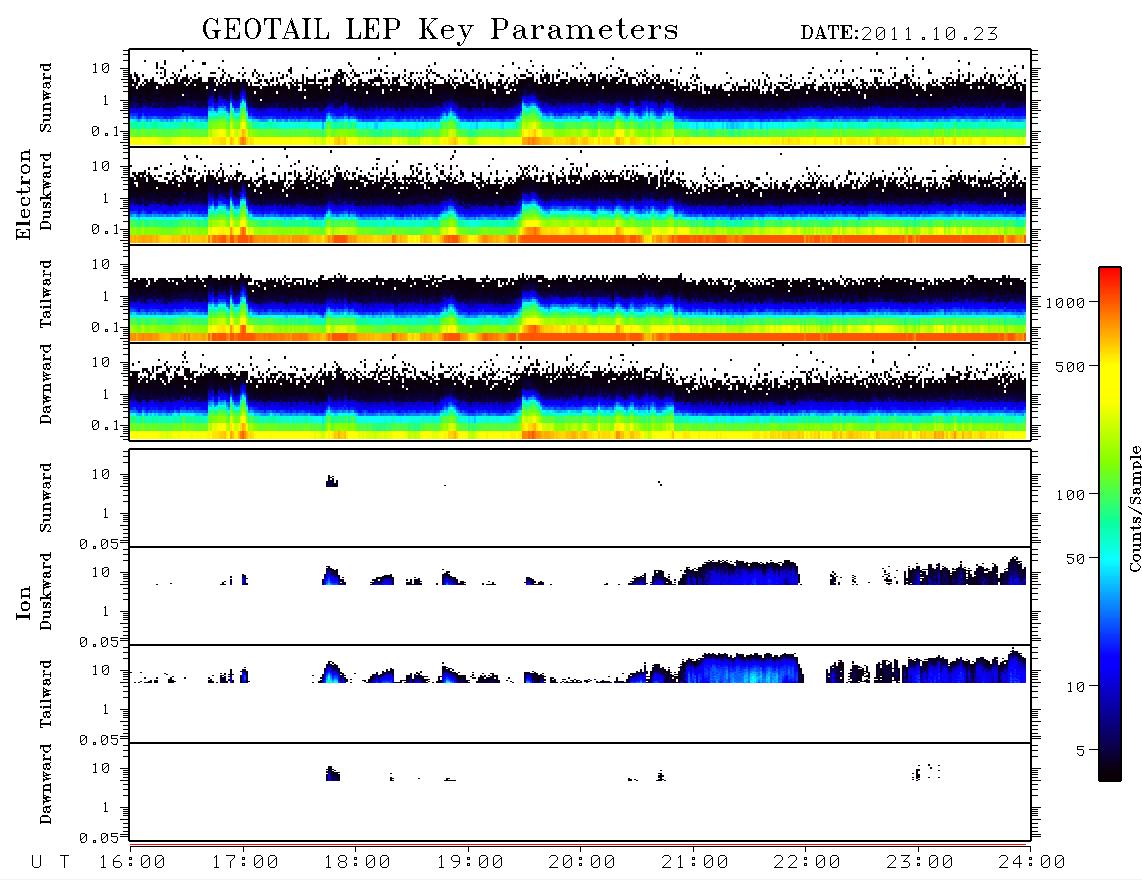
Task: Click inside the Electron Tailward spectrogram
Action: pyautogui.click(x=579, y=294)
